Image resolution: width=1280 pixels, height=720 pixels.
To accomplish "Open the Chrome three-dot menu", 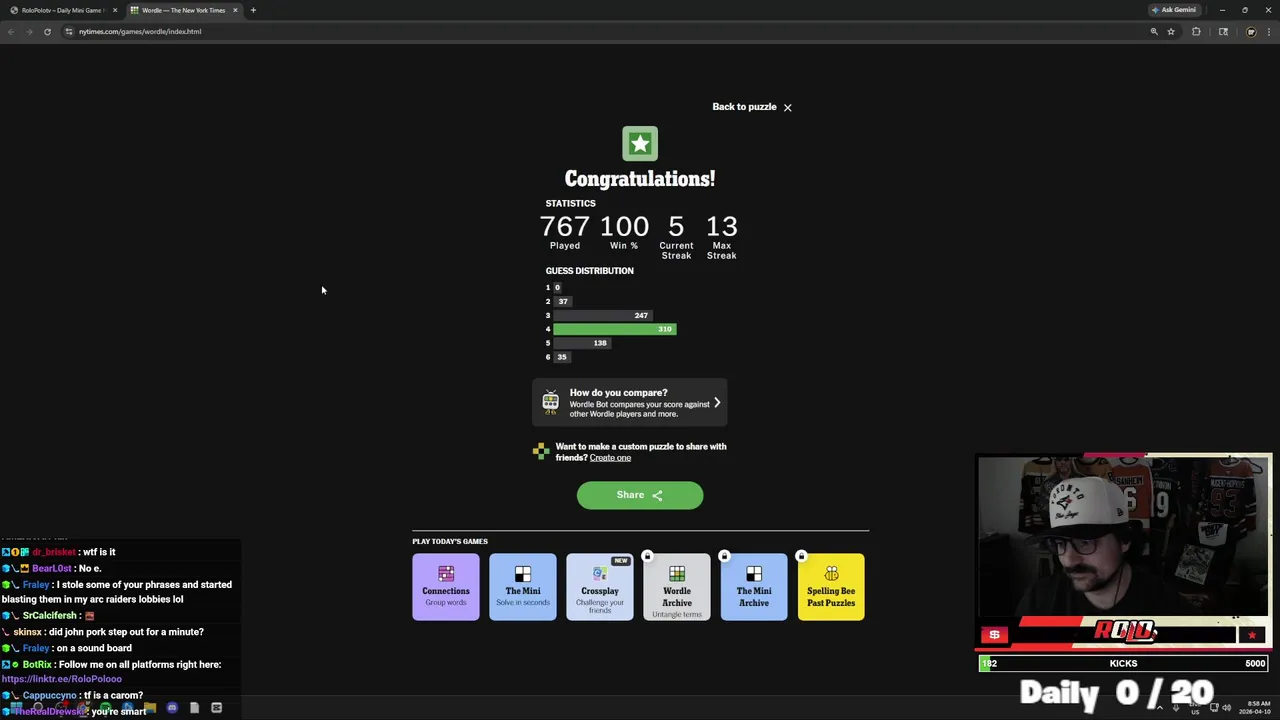I will point(1269,31).
